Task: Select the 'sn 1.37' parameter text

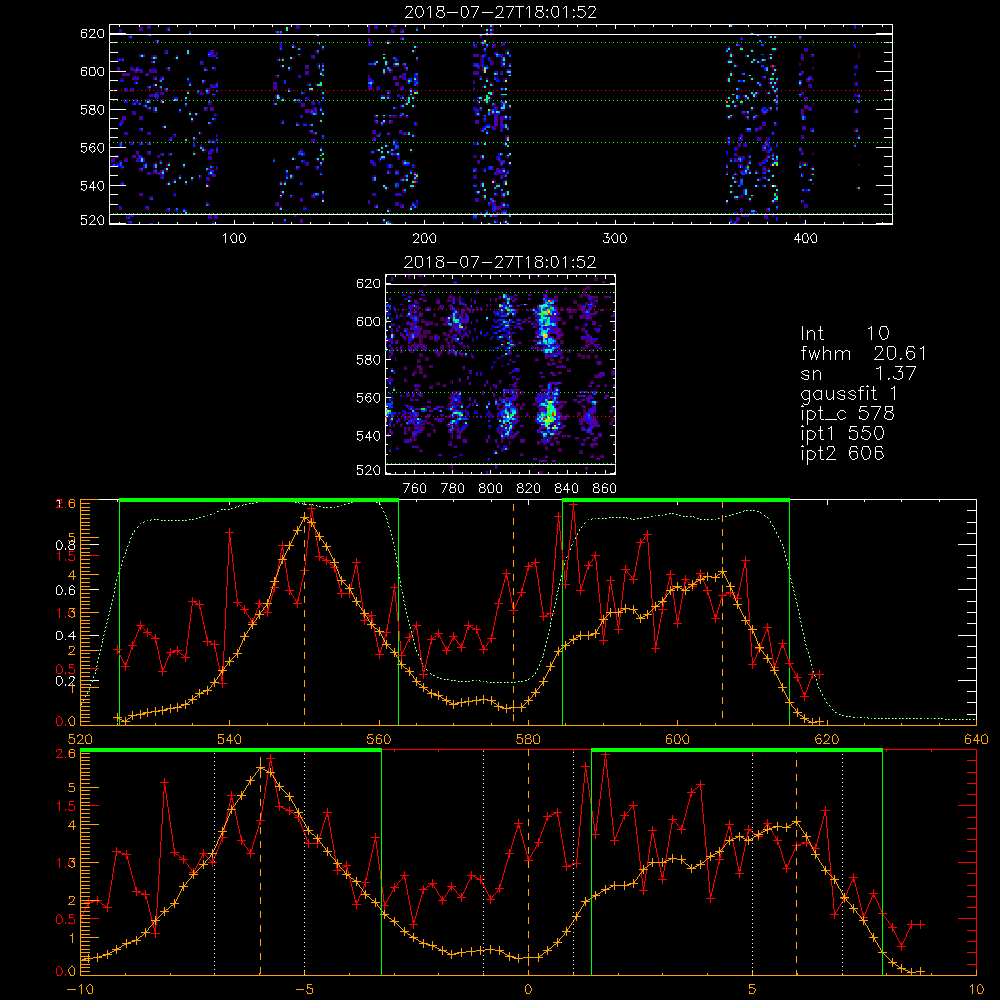Action: [858, 373]
